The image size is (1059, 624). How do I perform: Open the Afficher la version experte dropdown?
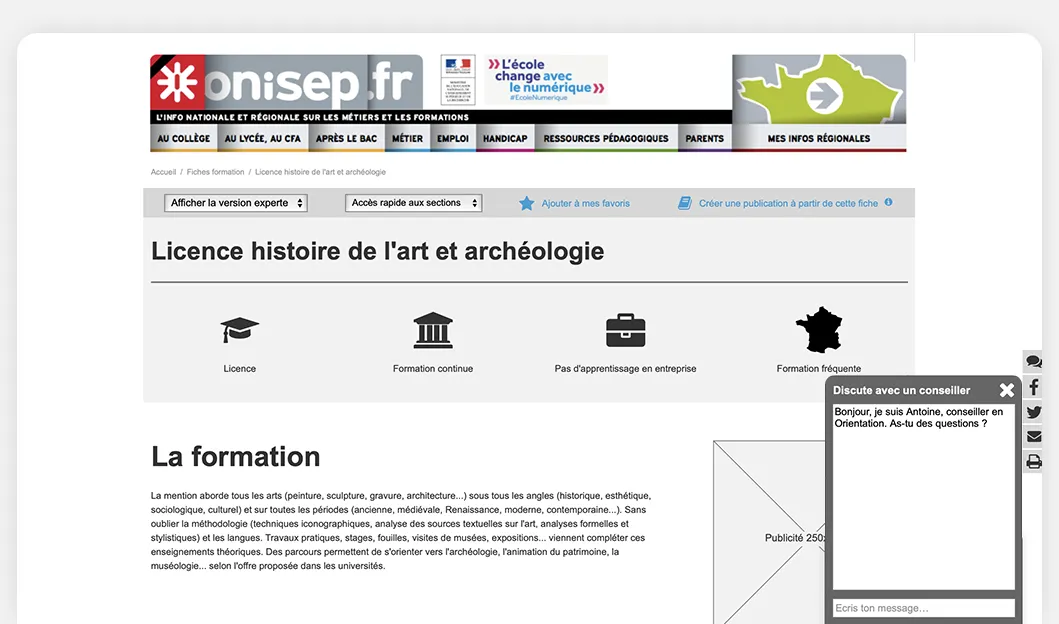[235, 202]
